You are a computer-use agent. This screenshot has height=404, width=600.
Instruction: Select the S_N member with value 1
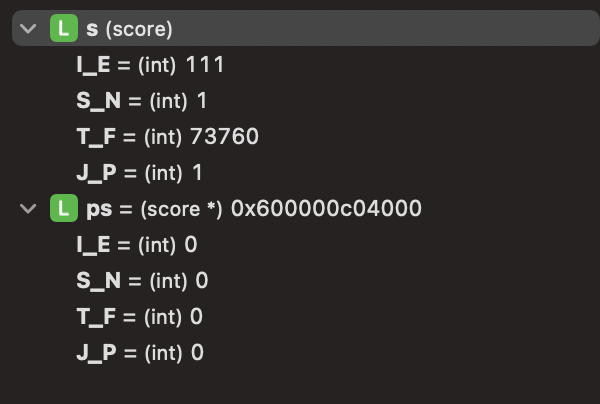(142, 101)
